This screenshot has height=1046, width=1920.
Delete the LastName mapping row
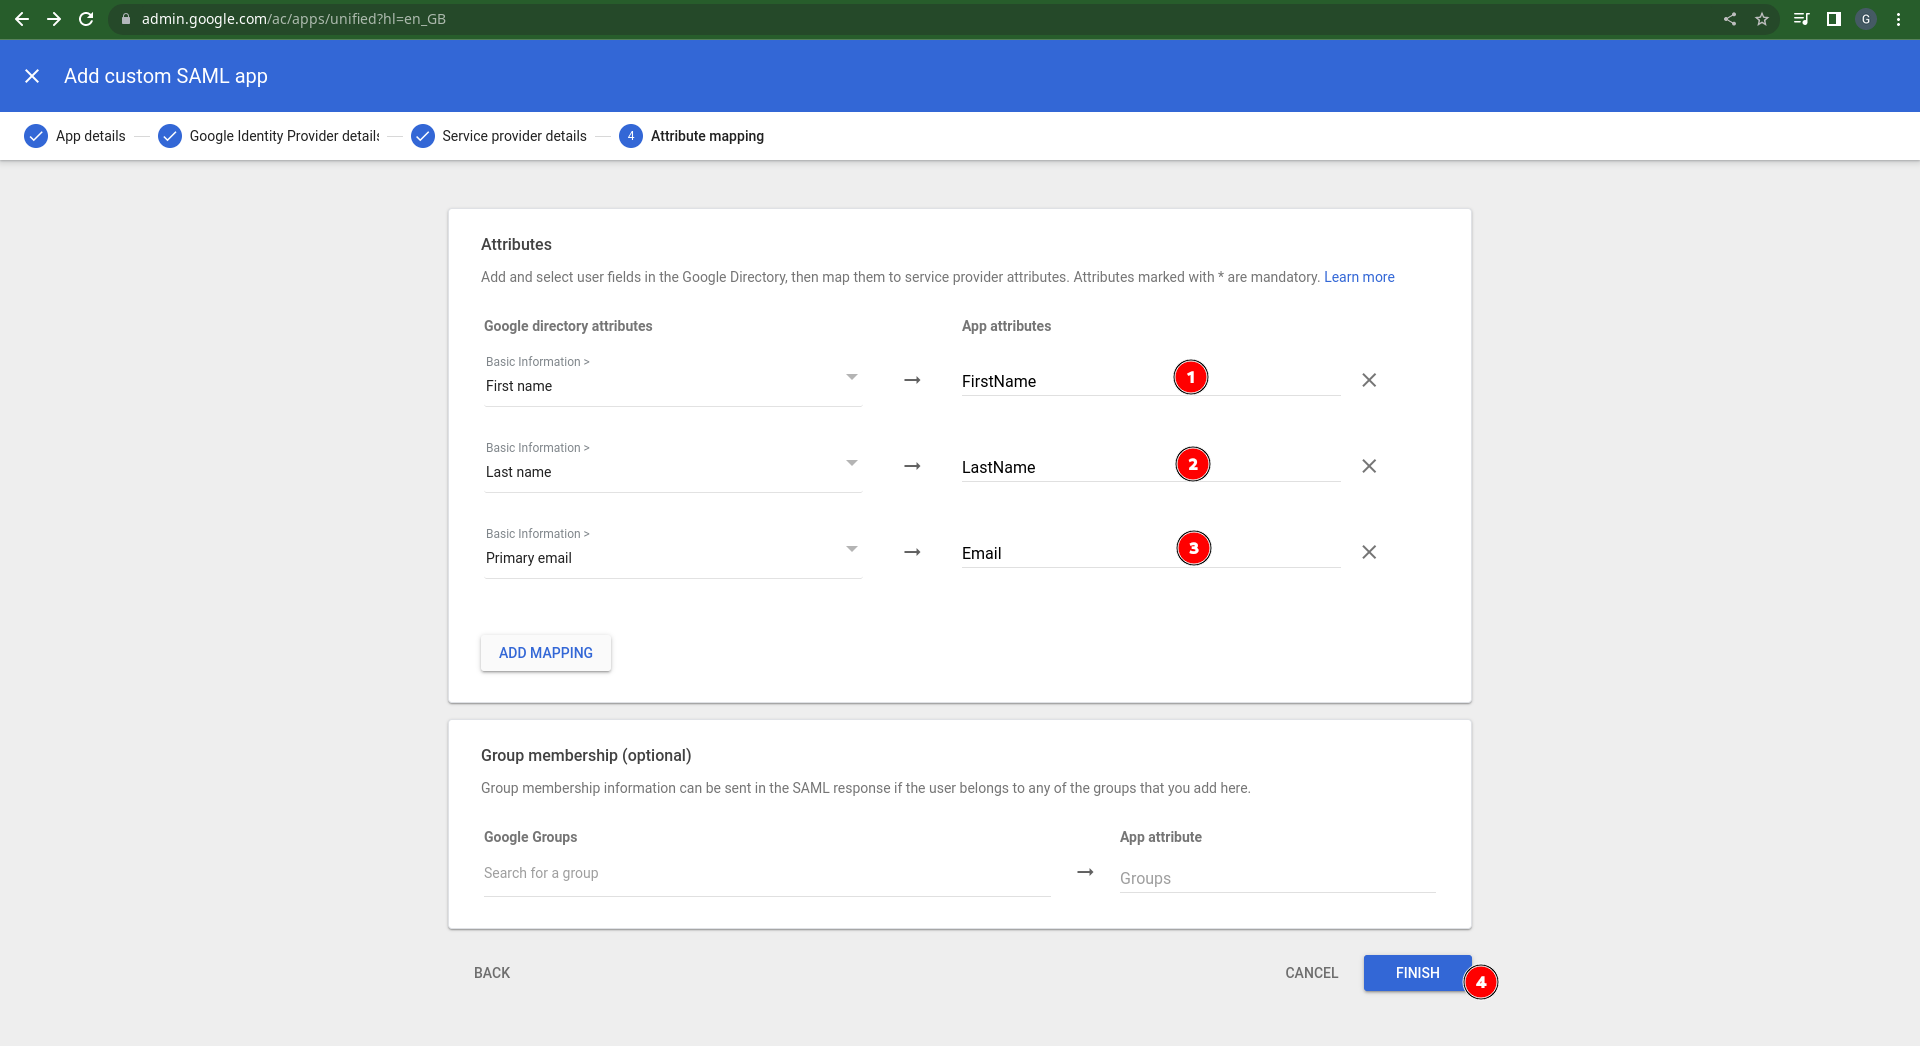pos(1369,466)
